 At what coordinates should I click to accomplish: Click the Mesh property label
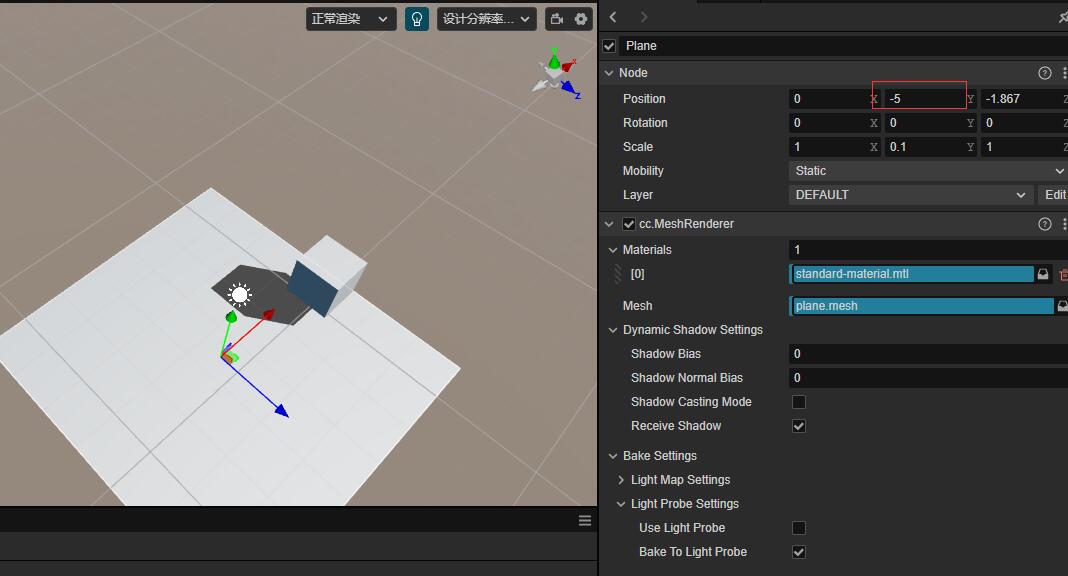click(x=637, y=306)
